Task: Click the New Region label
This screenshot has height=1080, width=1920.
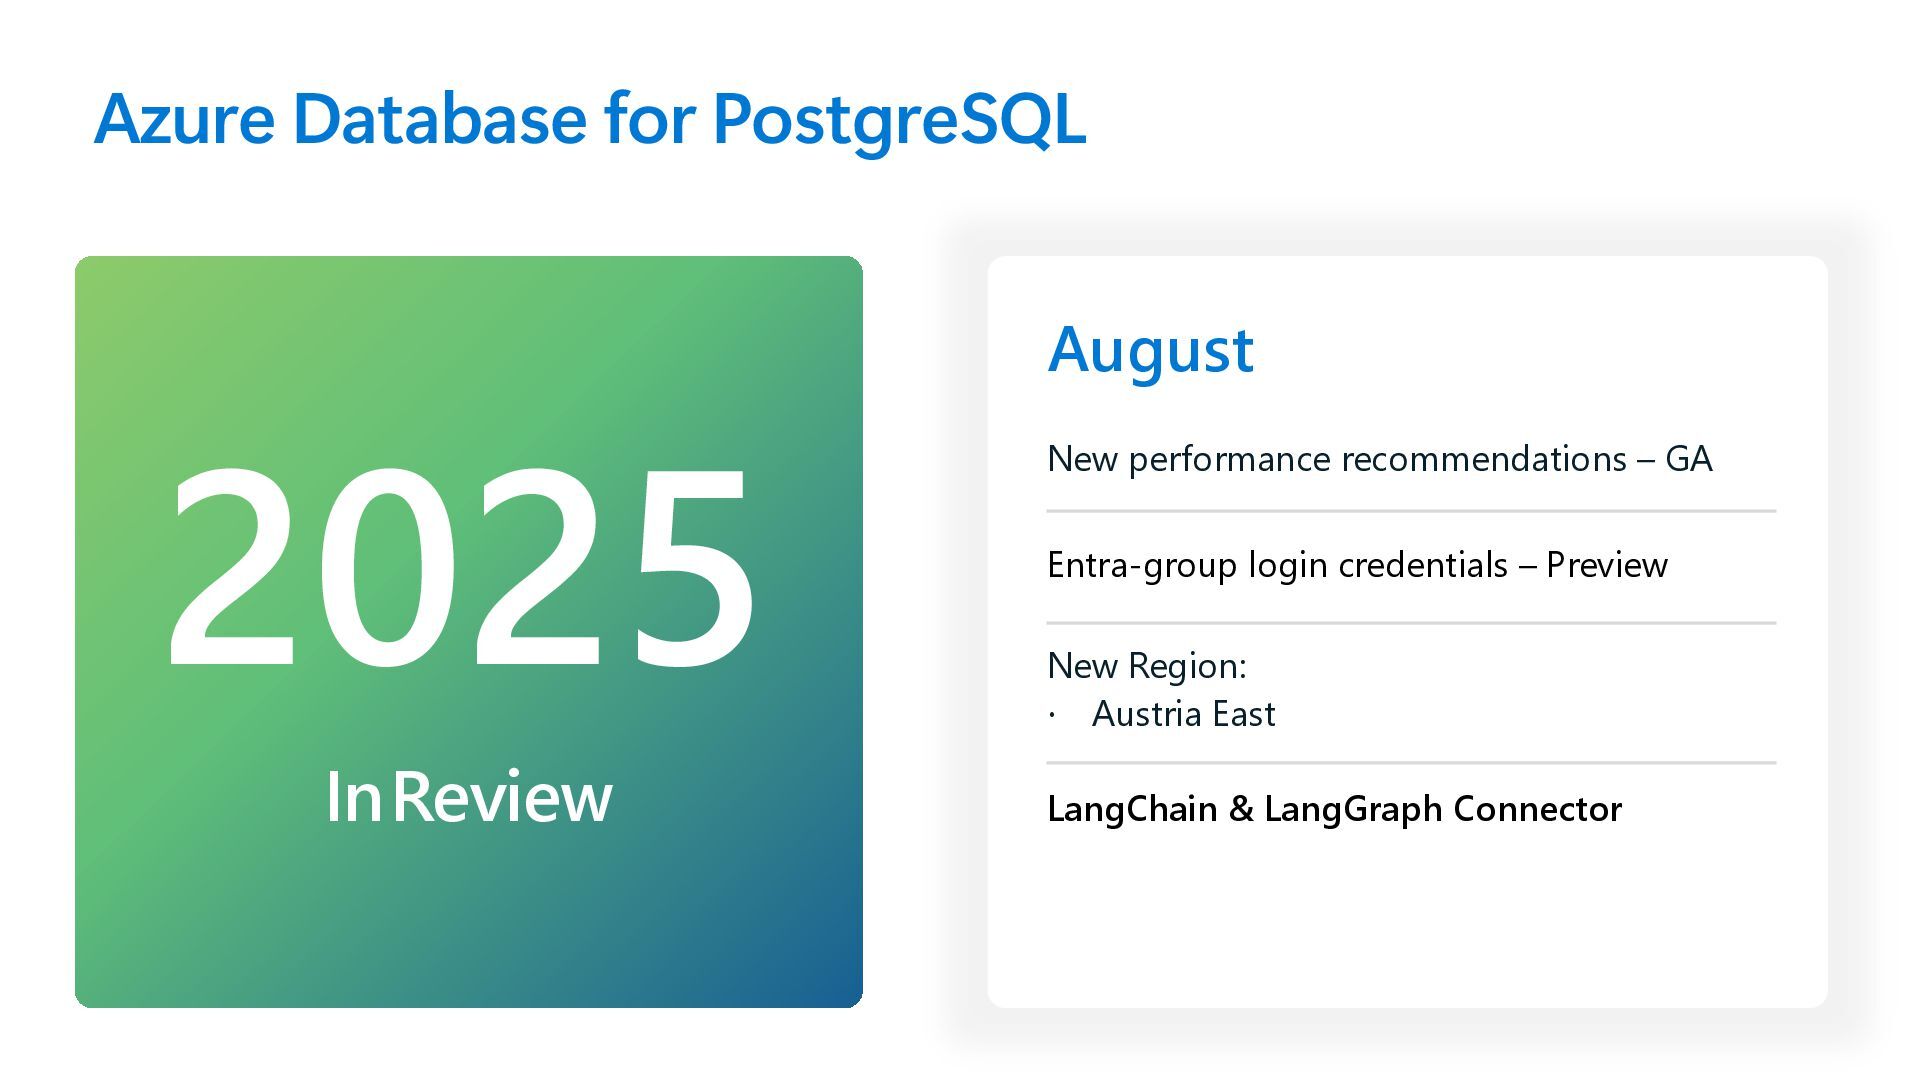Action: [1146, 666]
